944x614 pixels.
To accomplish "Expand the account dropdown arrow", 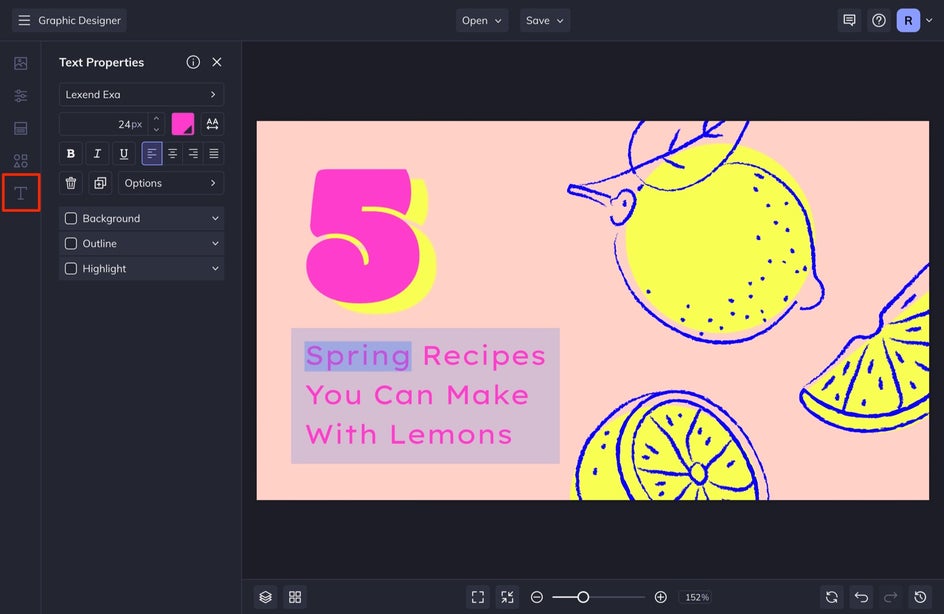I will pyautogui.click(x=929, y=20).
